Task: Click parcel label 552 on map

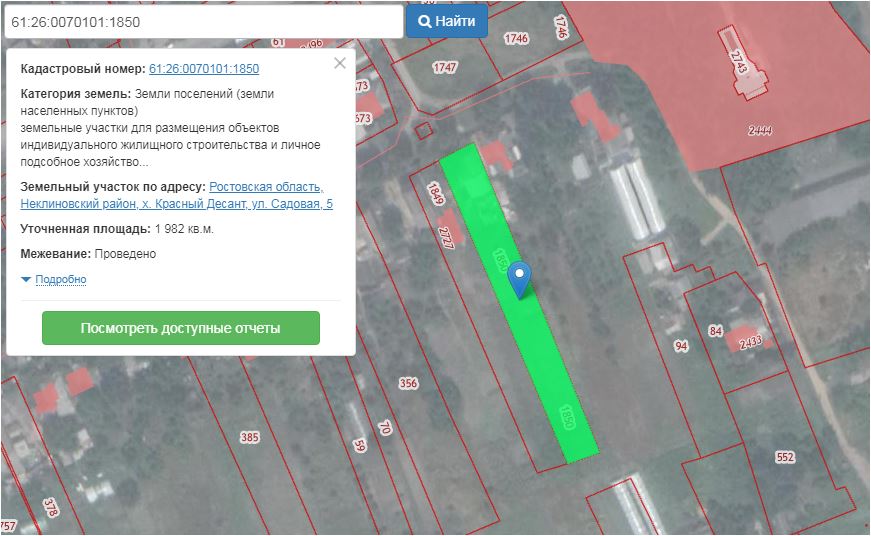Action: click(785, 457)
